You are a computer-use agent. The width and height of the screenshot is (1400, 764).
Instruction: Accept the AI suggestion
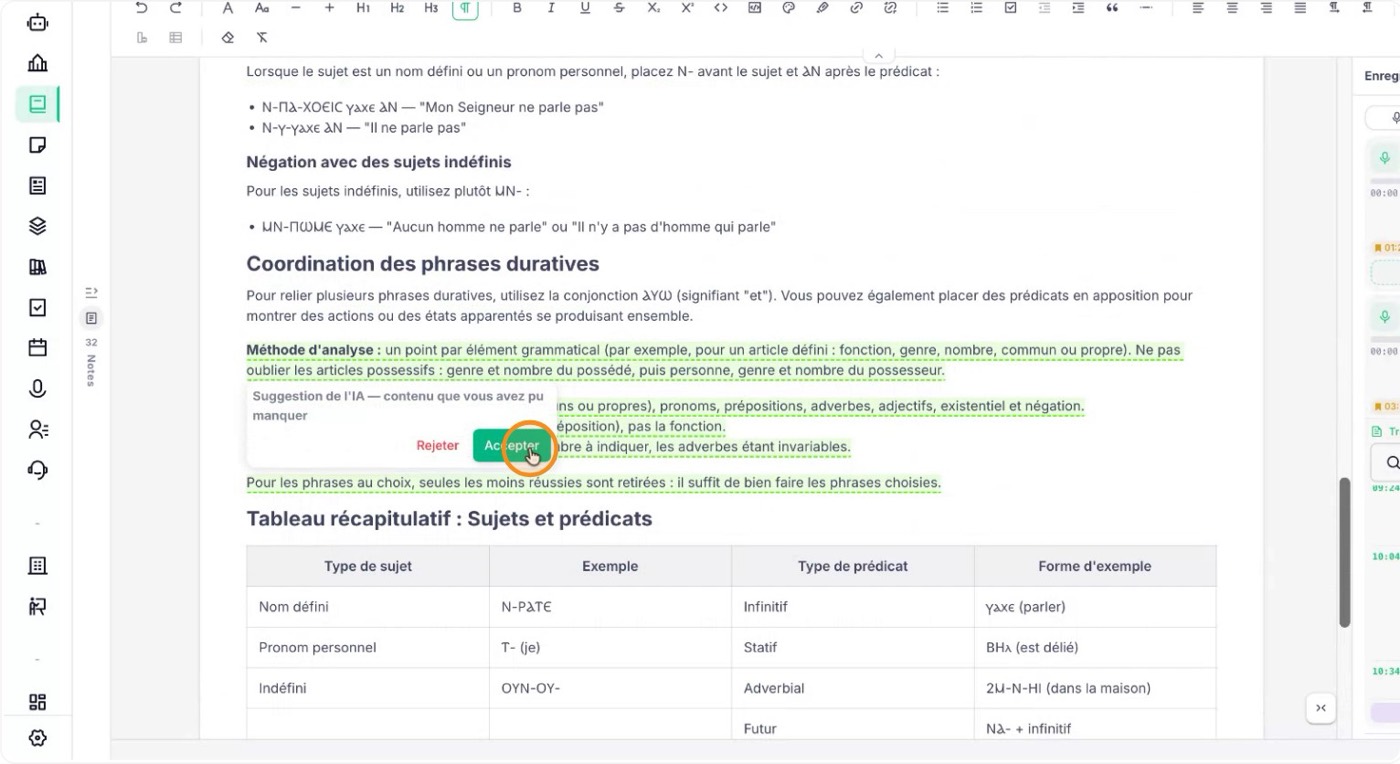click(x=512, y=445)
